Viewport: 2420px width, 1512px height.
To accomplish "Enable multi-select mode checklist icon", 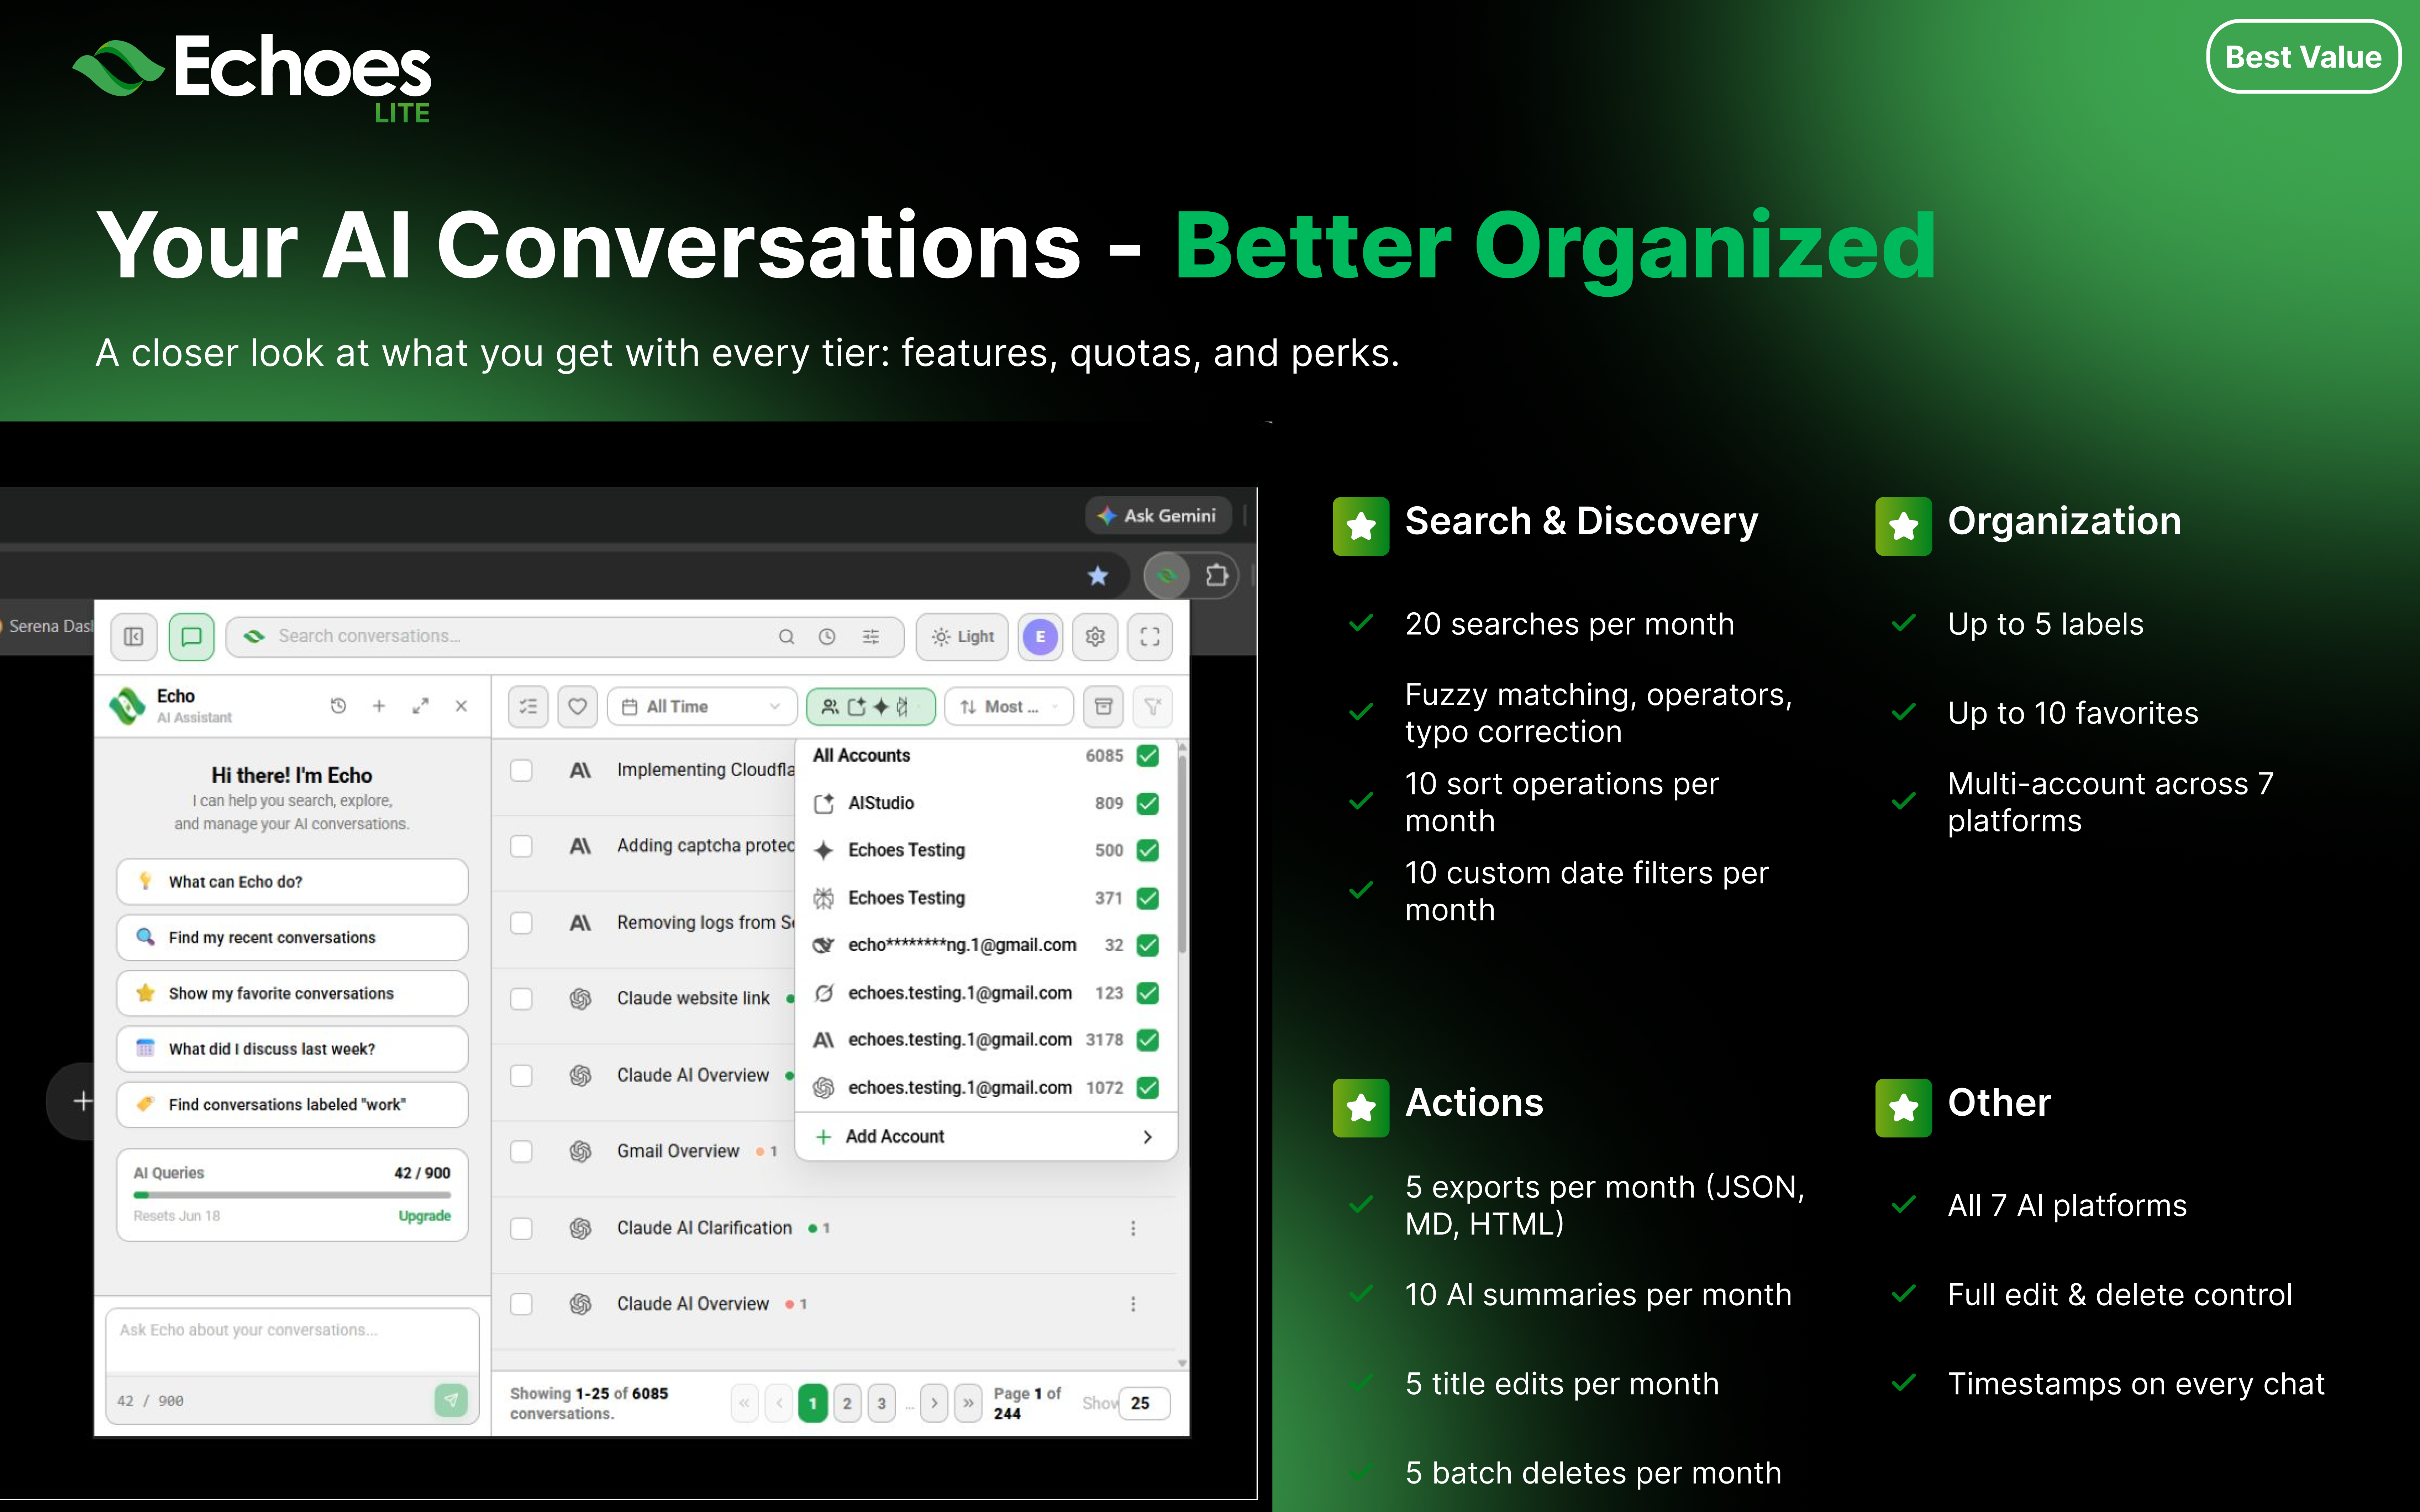I will click(x=528, y=707).
